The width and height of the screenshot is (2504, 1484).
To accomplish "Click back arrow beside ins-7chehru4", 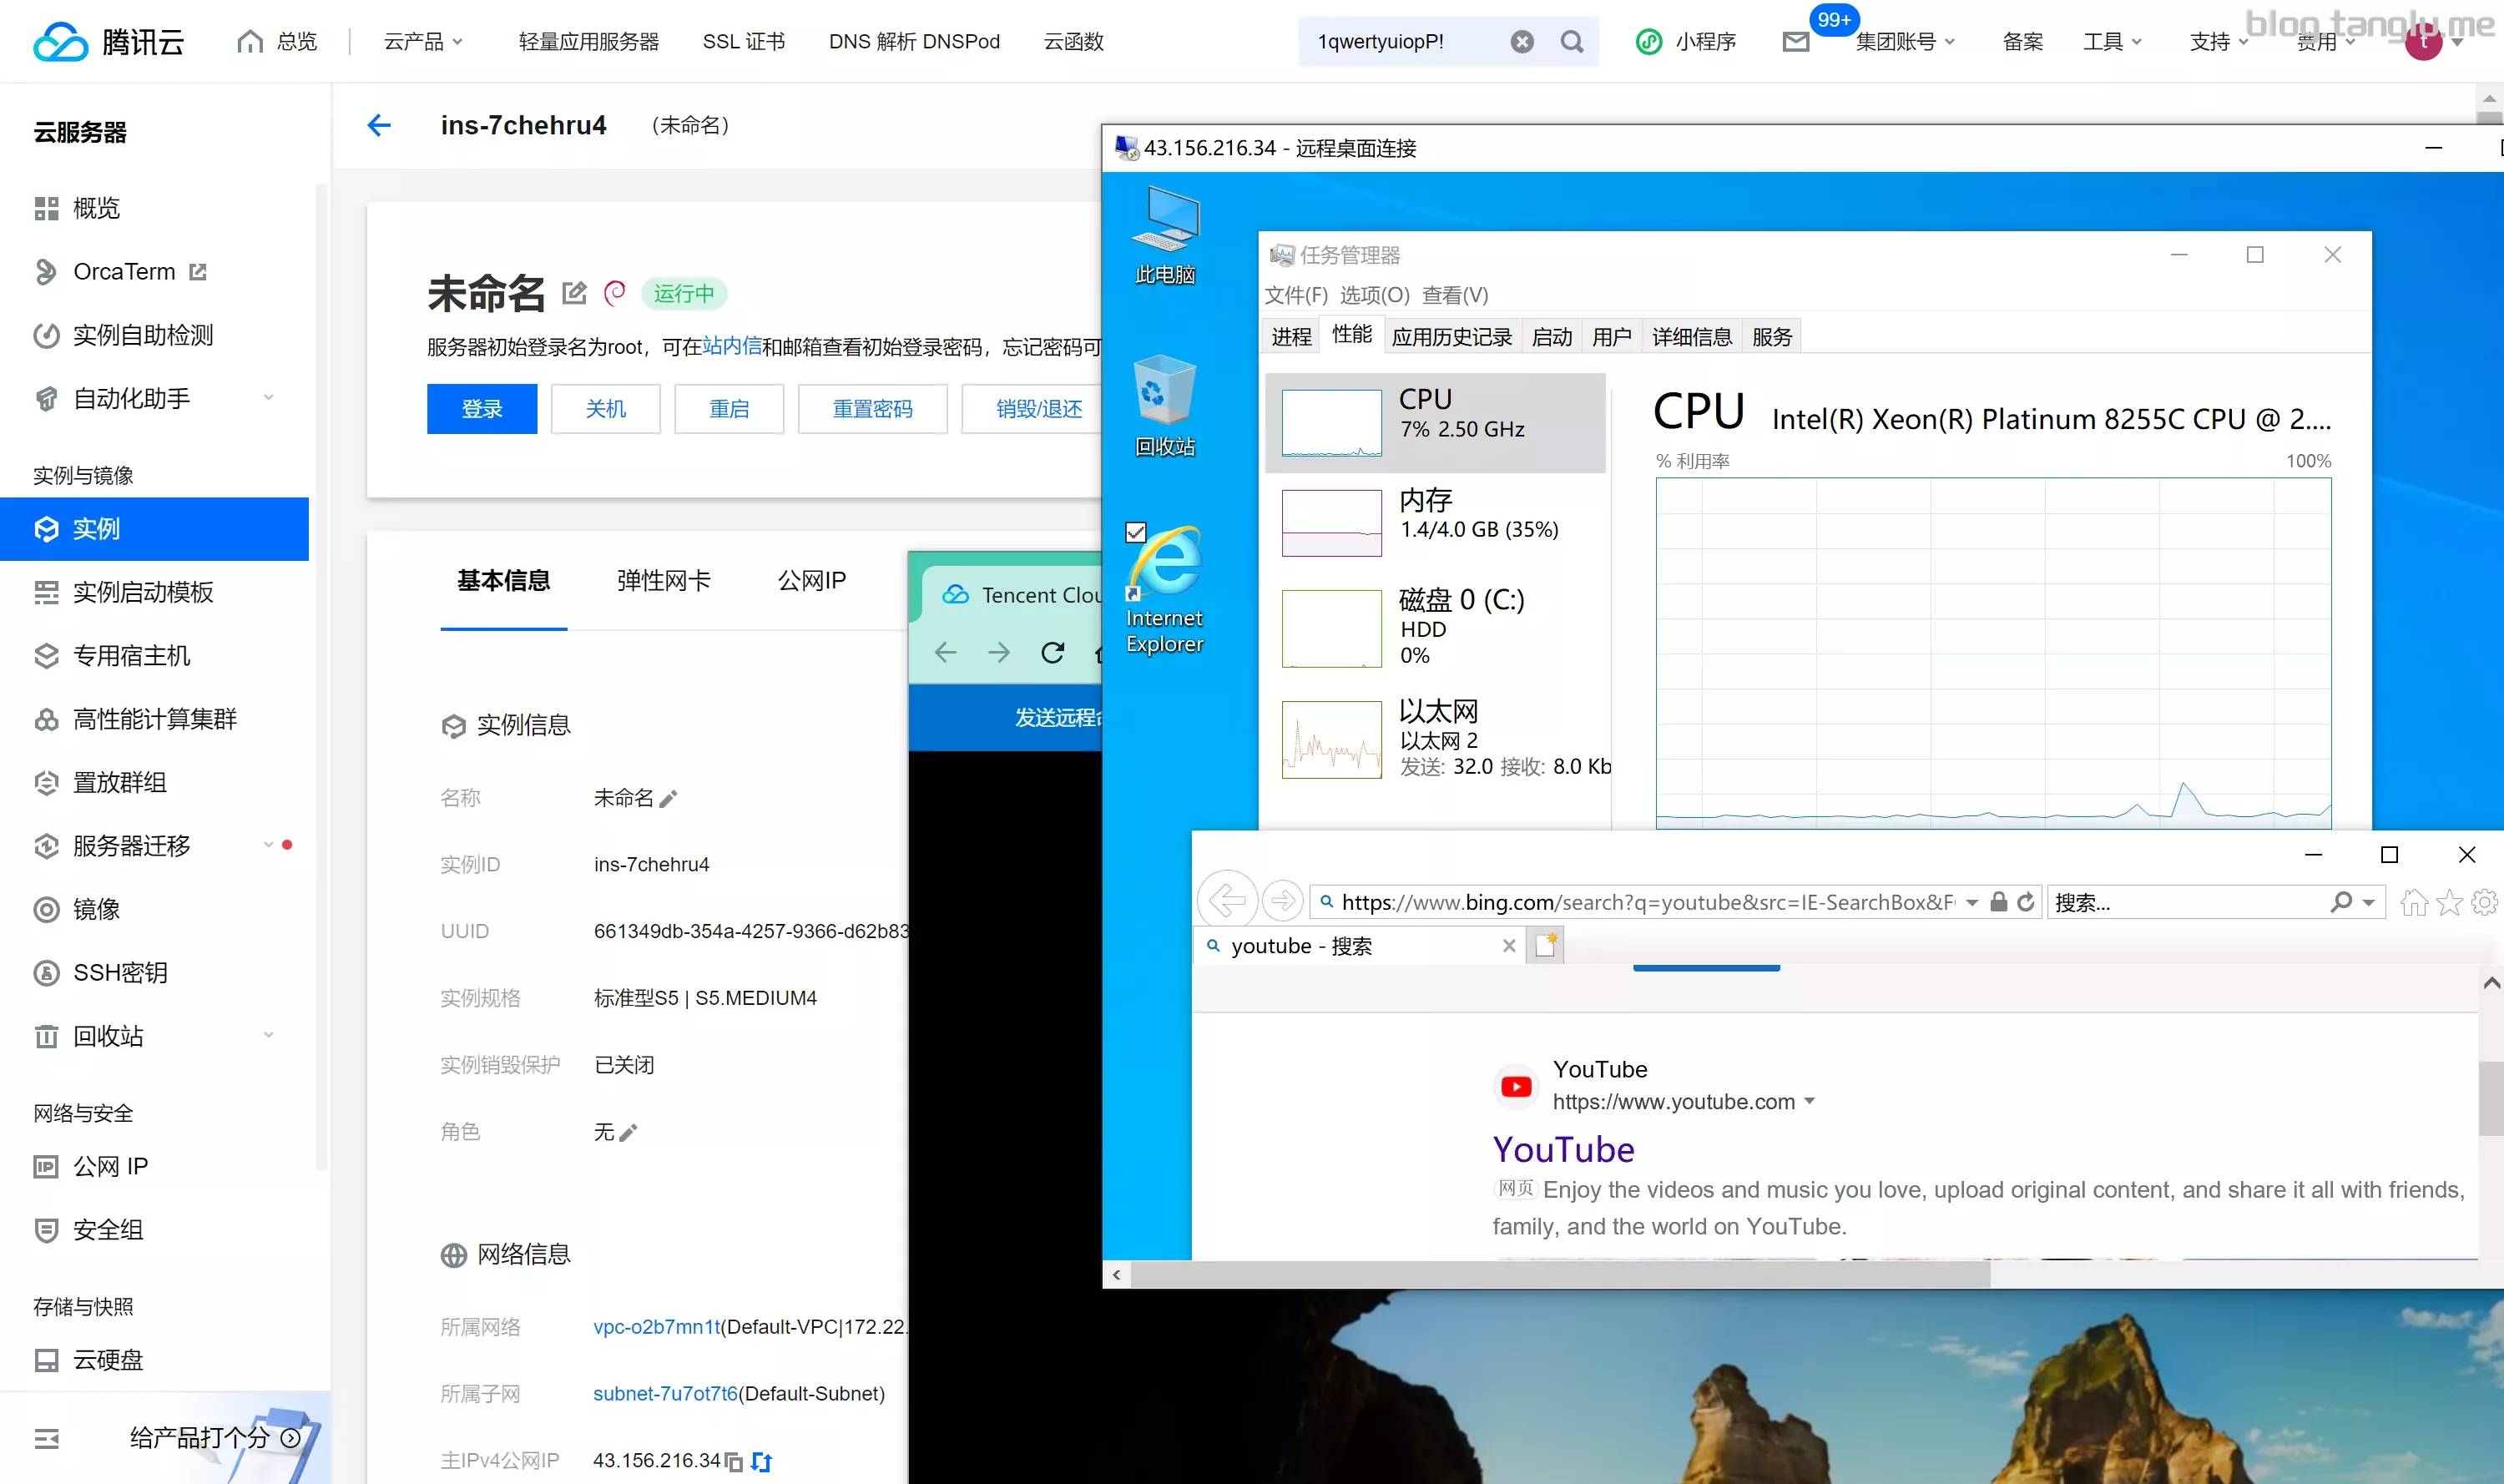I will (379, 125).
